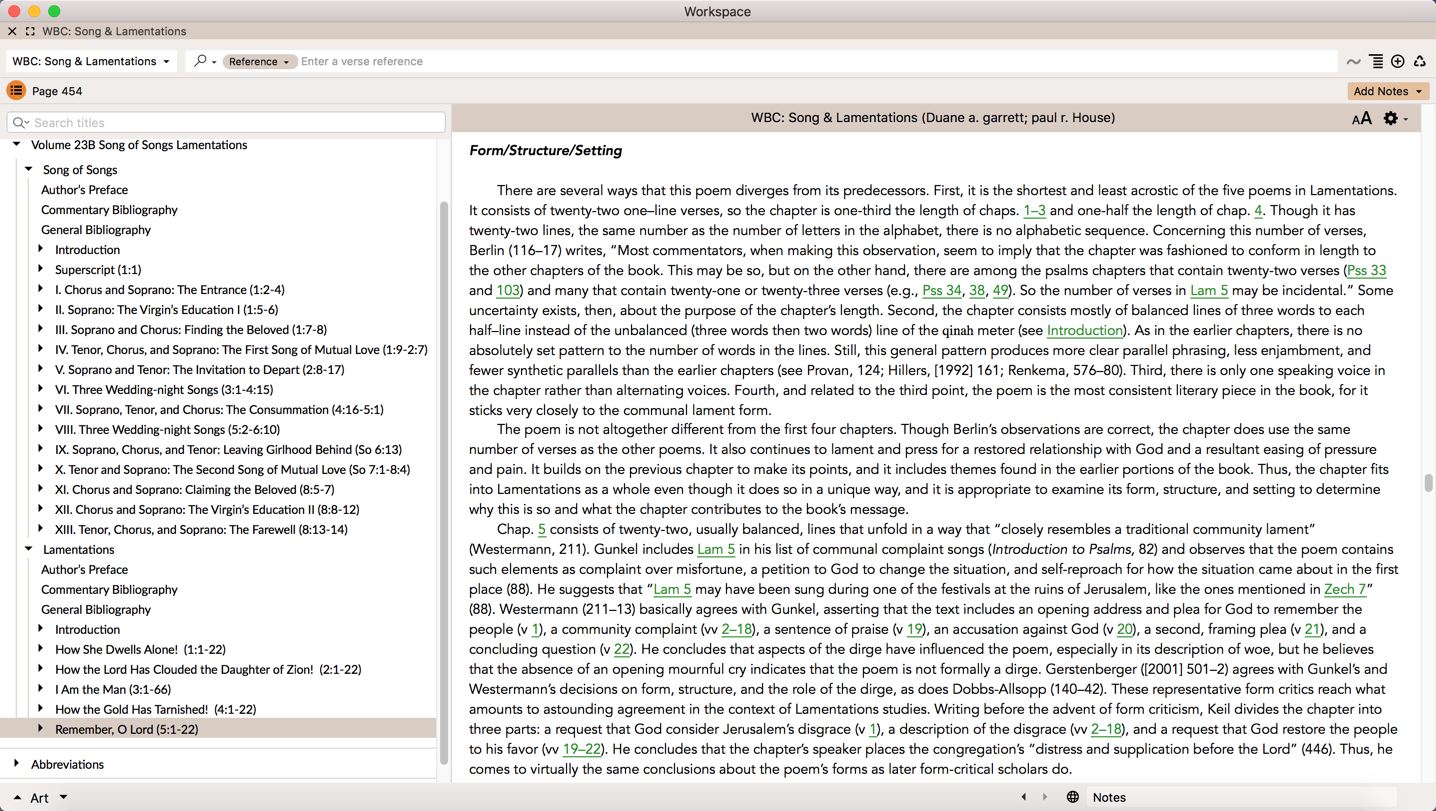The image size is (1436, 811).
Task: Follow the 1–3 chapter link
Action: (1034, 210)
